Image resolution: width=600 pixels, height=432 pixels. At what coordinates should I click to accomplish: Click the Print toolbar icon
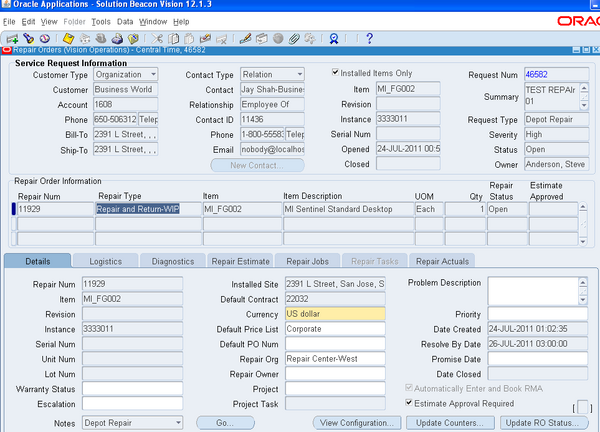click(x=117, y=39)
